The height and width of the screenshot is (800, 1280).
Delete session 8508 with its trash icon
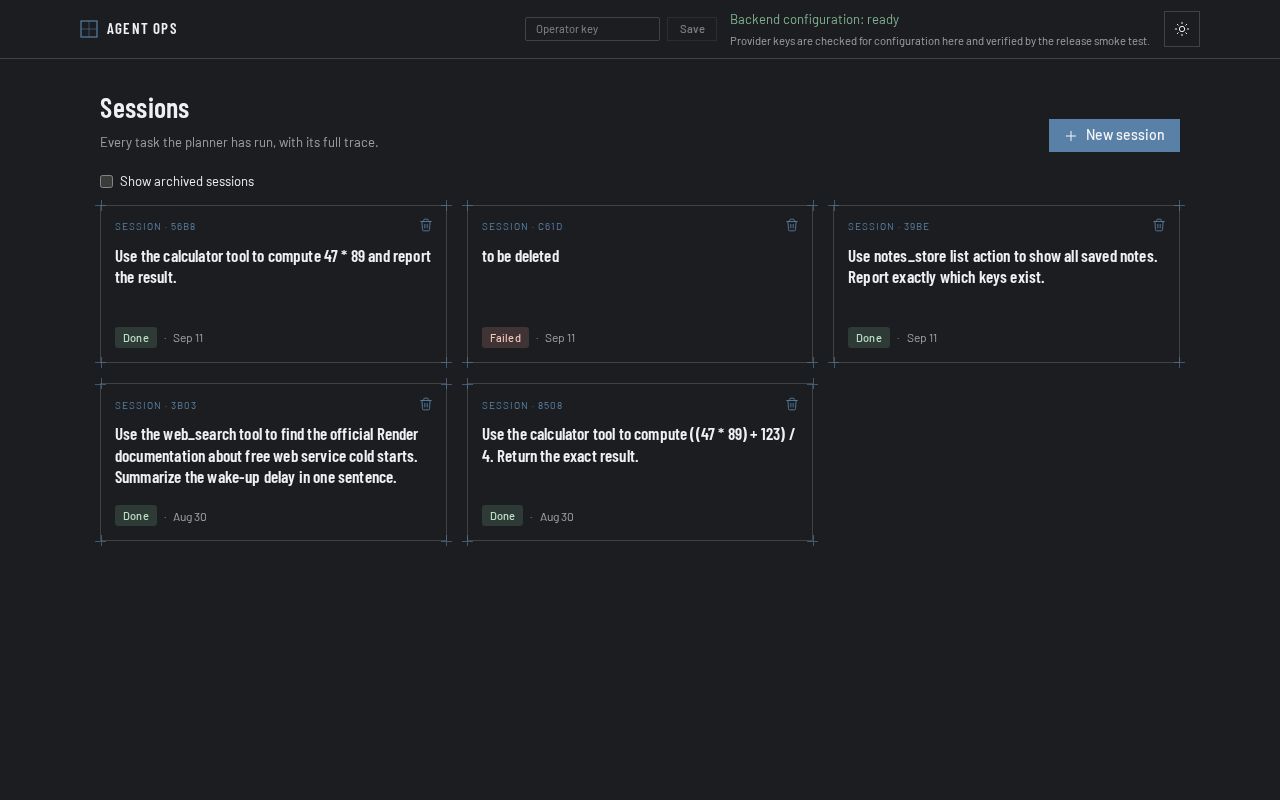792,404
